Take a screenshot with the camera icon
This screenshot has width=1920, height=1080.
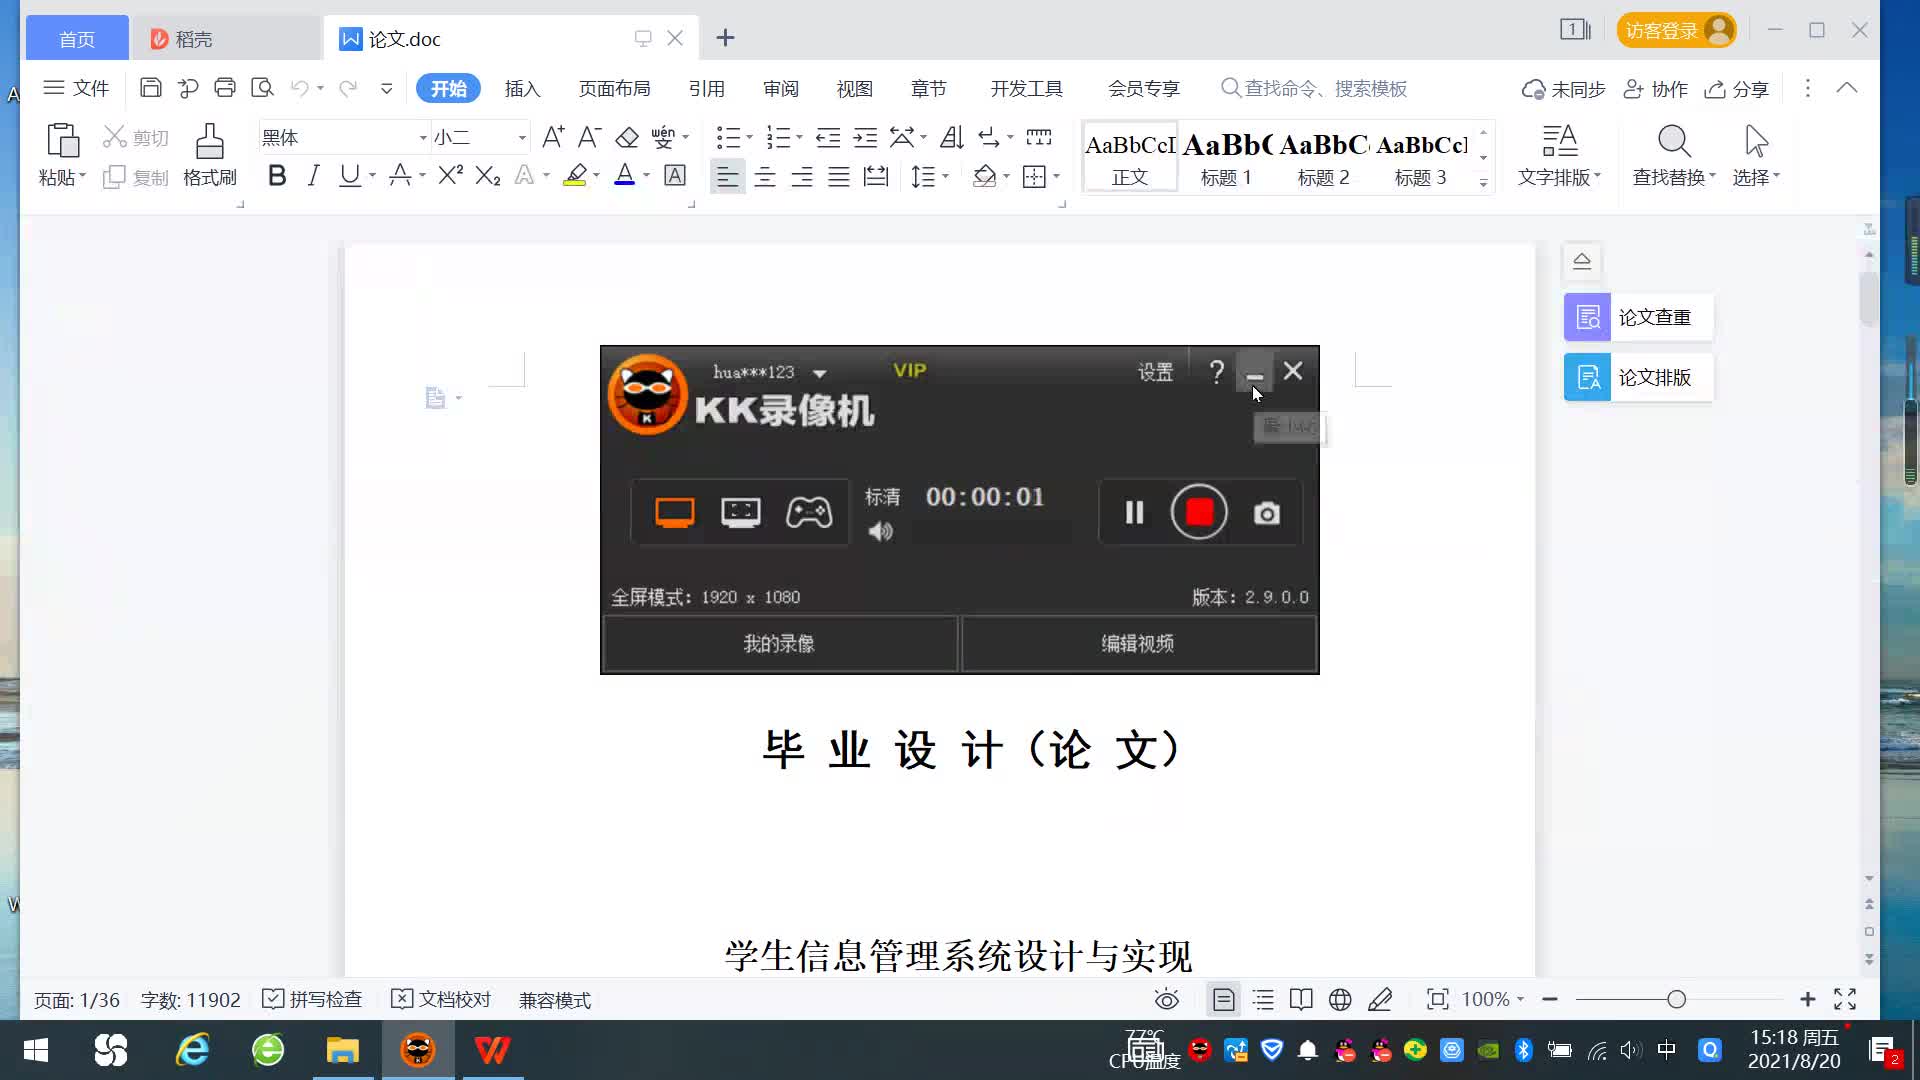pos(1266,513)
